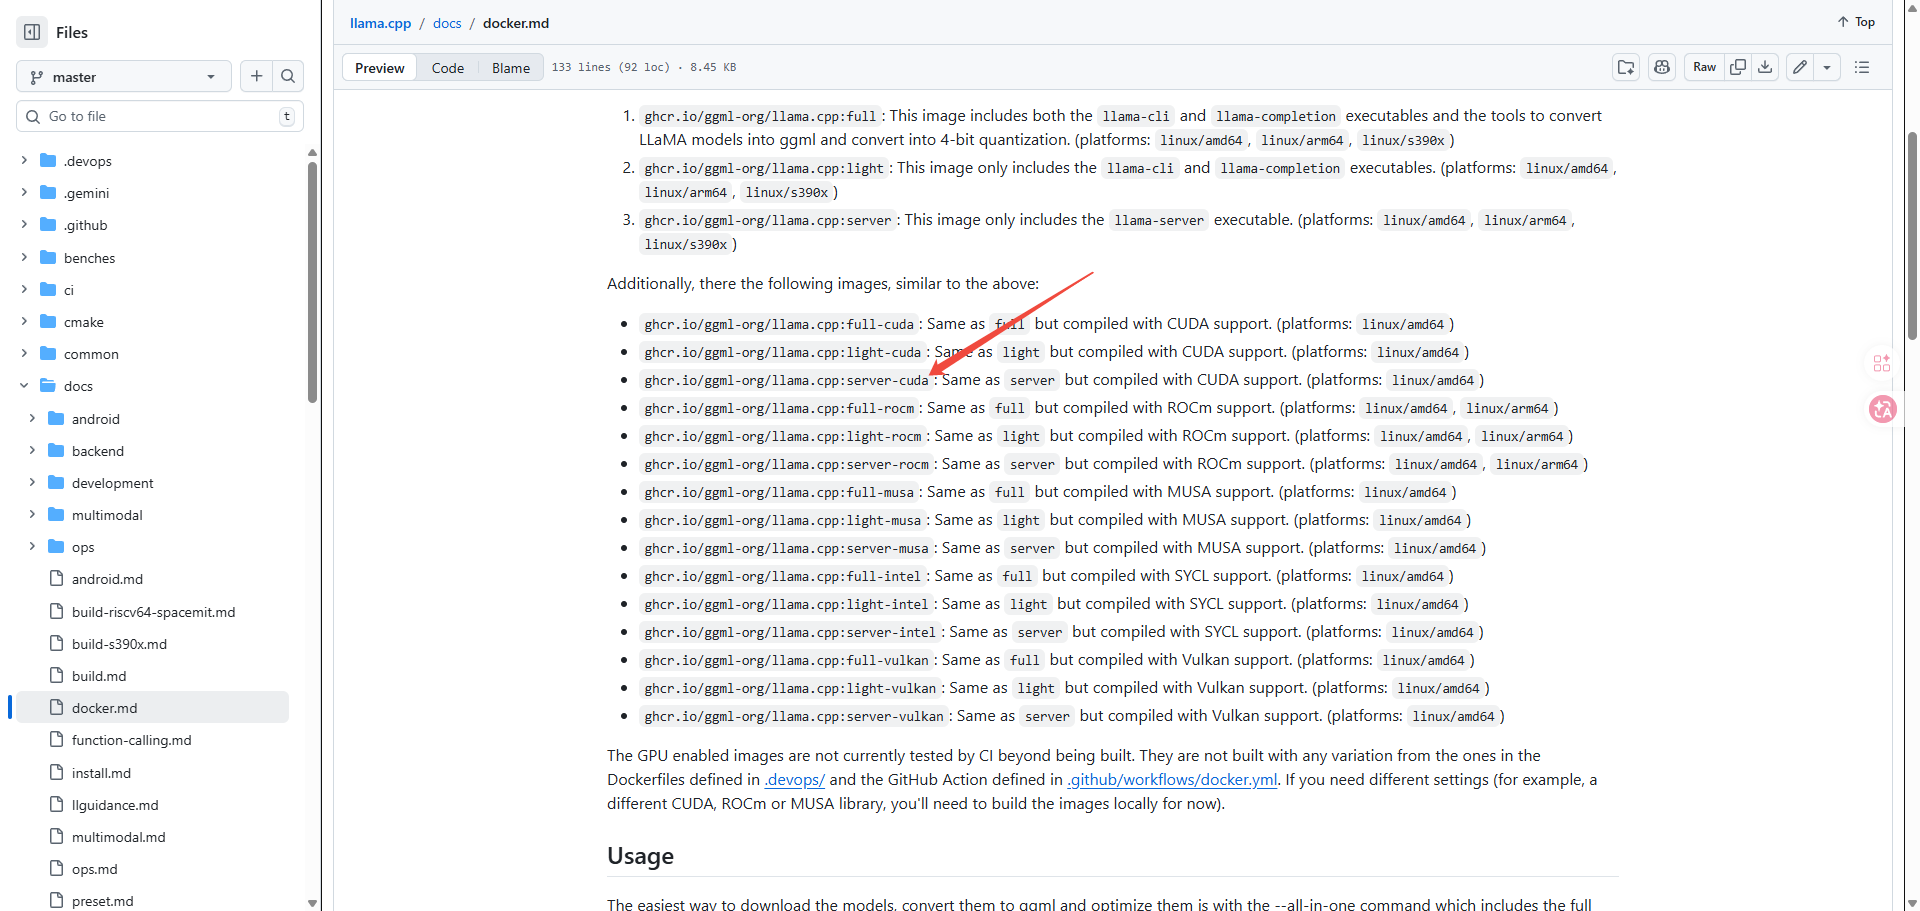Open more edit options dropdown arrow

[x=1827, y=67]
